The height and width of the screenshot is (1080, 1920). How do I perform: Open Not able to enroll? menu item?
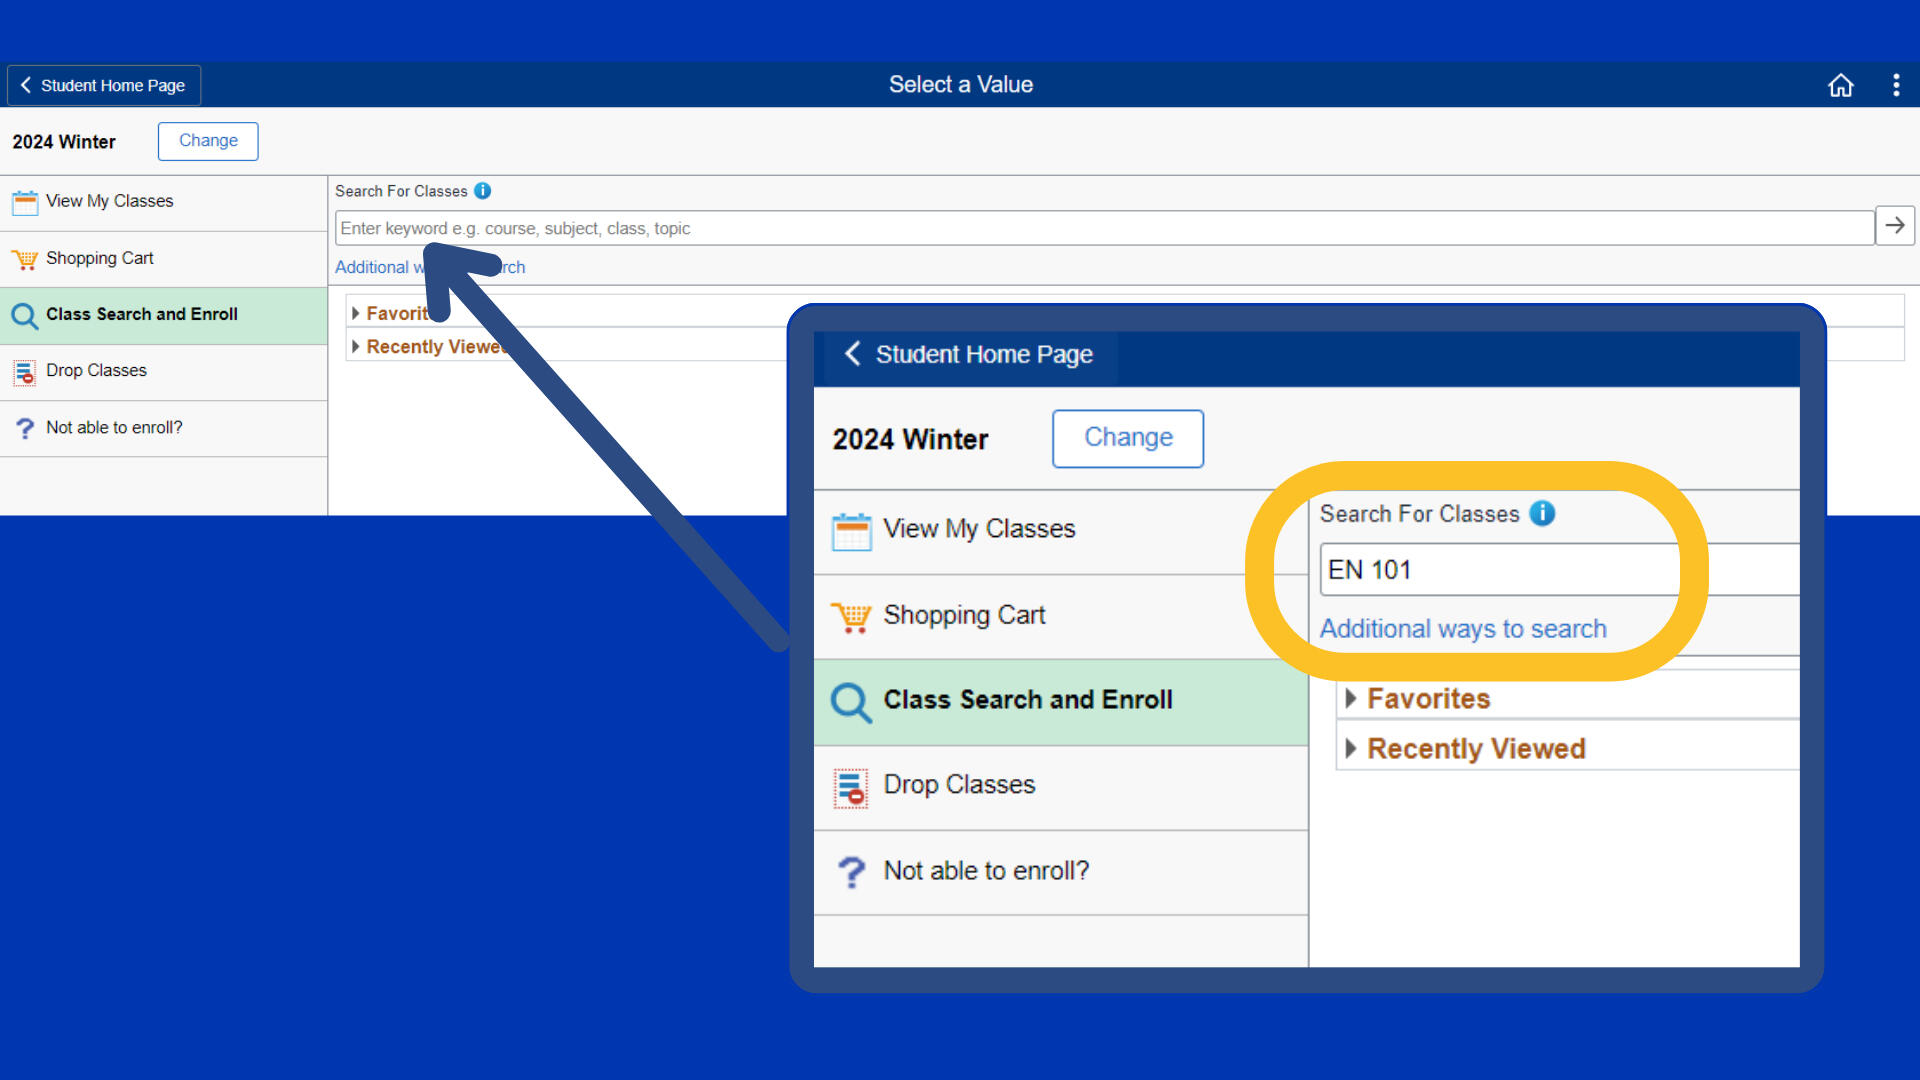click(x=114, y=427)
